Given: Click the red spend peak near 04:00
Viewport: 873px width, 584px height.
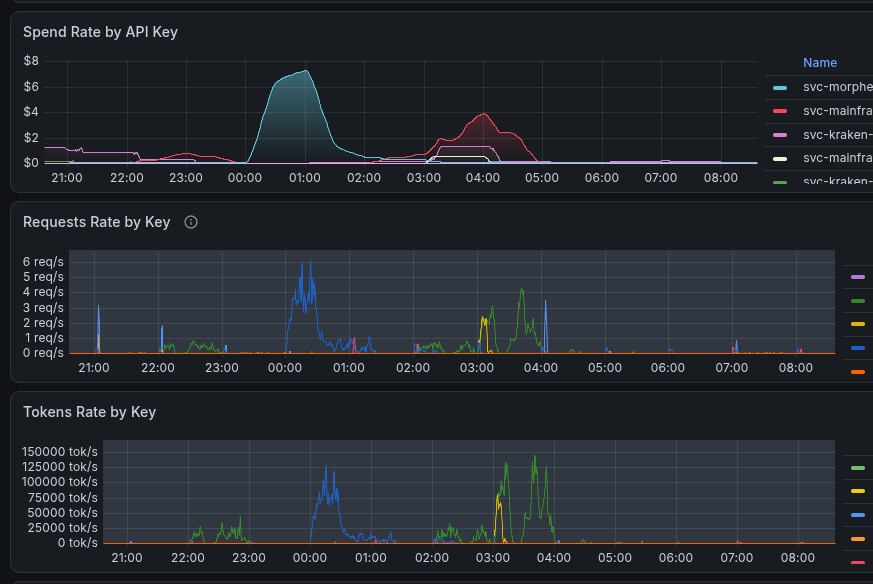Looking at the screenshot, I should coord(484,114).
